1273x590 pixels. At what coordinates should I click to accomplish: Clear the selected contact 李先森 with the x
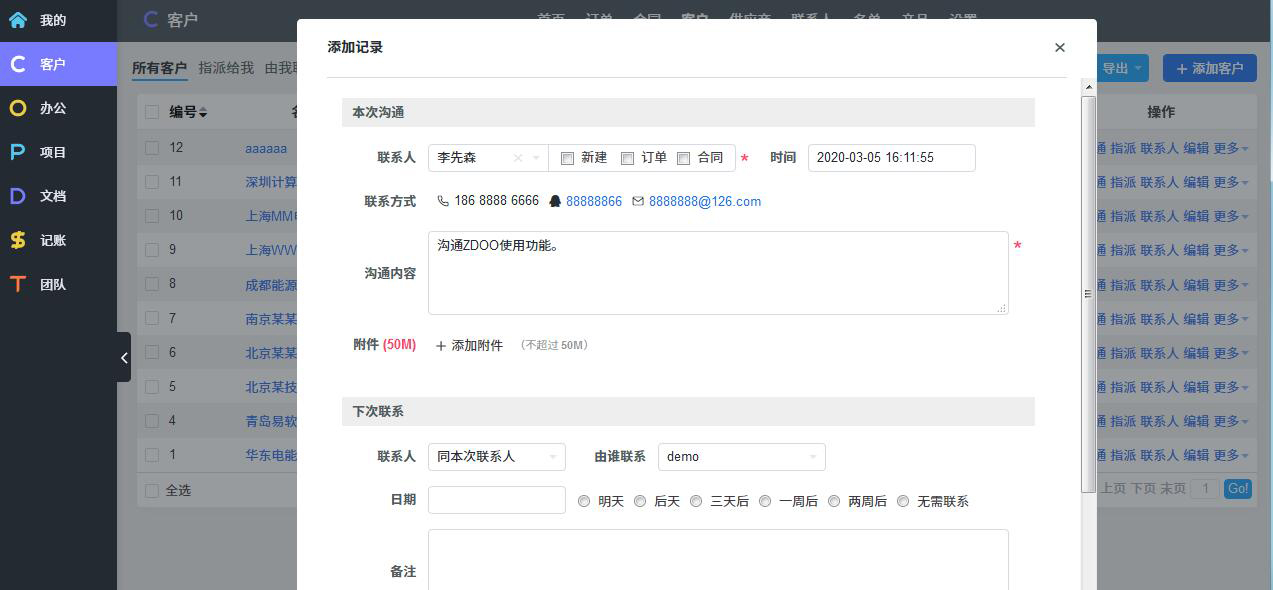(518, 158)
